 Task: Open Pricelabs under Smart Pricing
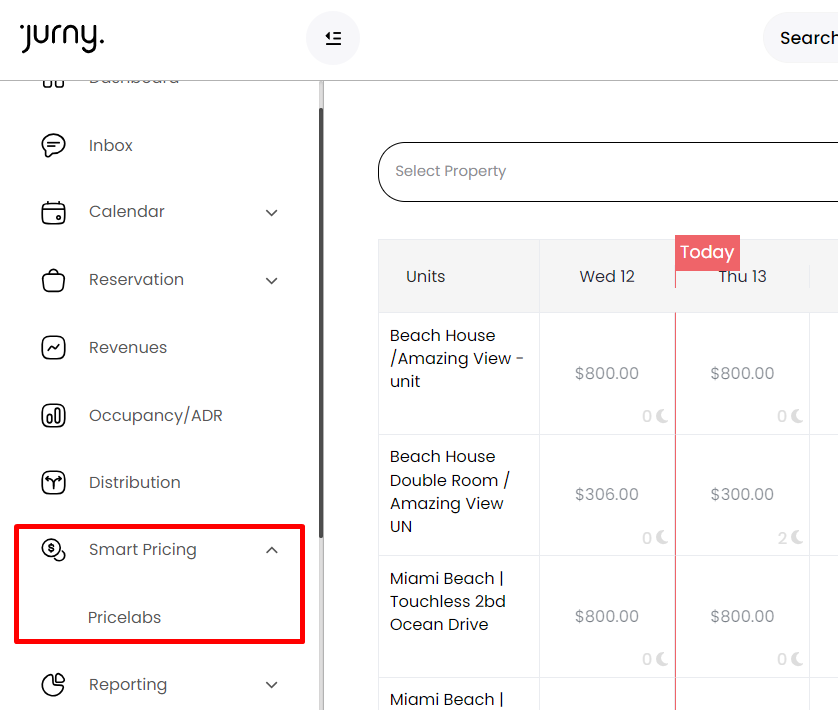tap(124, 618)
